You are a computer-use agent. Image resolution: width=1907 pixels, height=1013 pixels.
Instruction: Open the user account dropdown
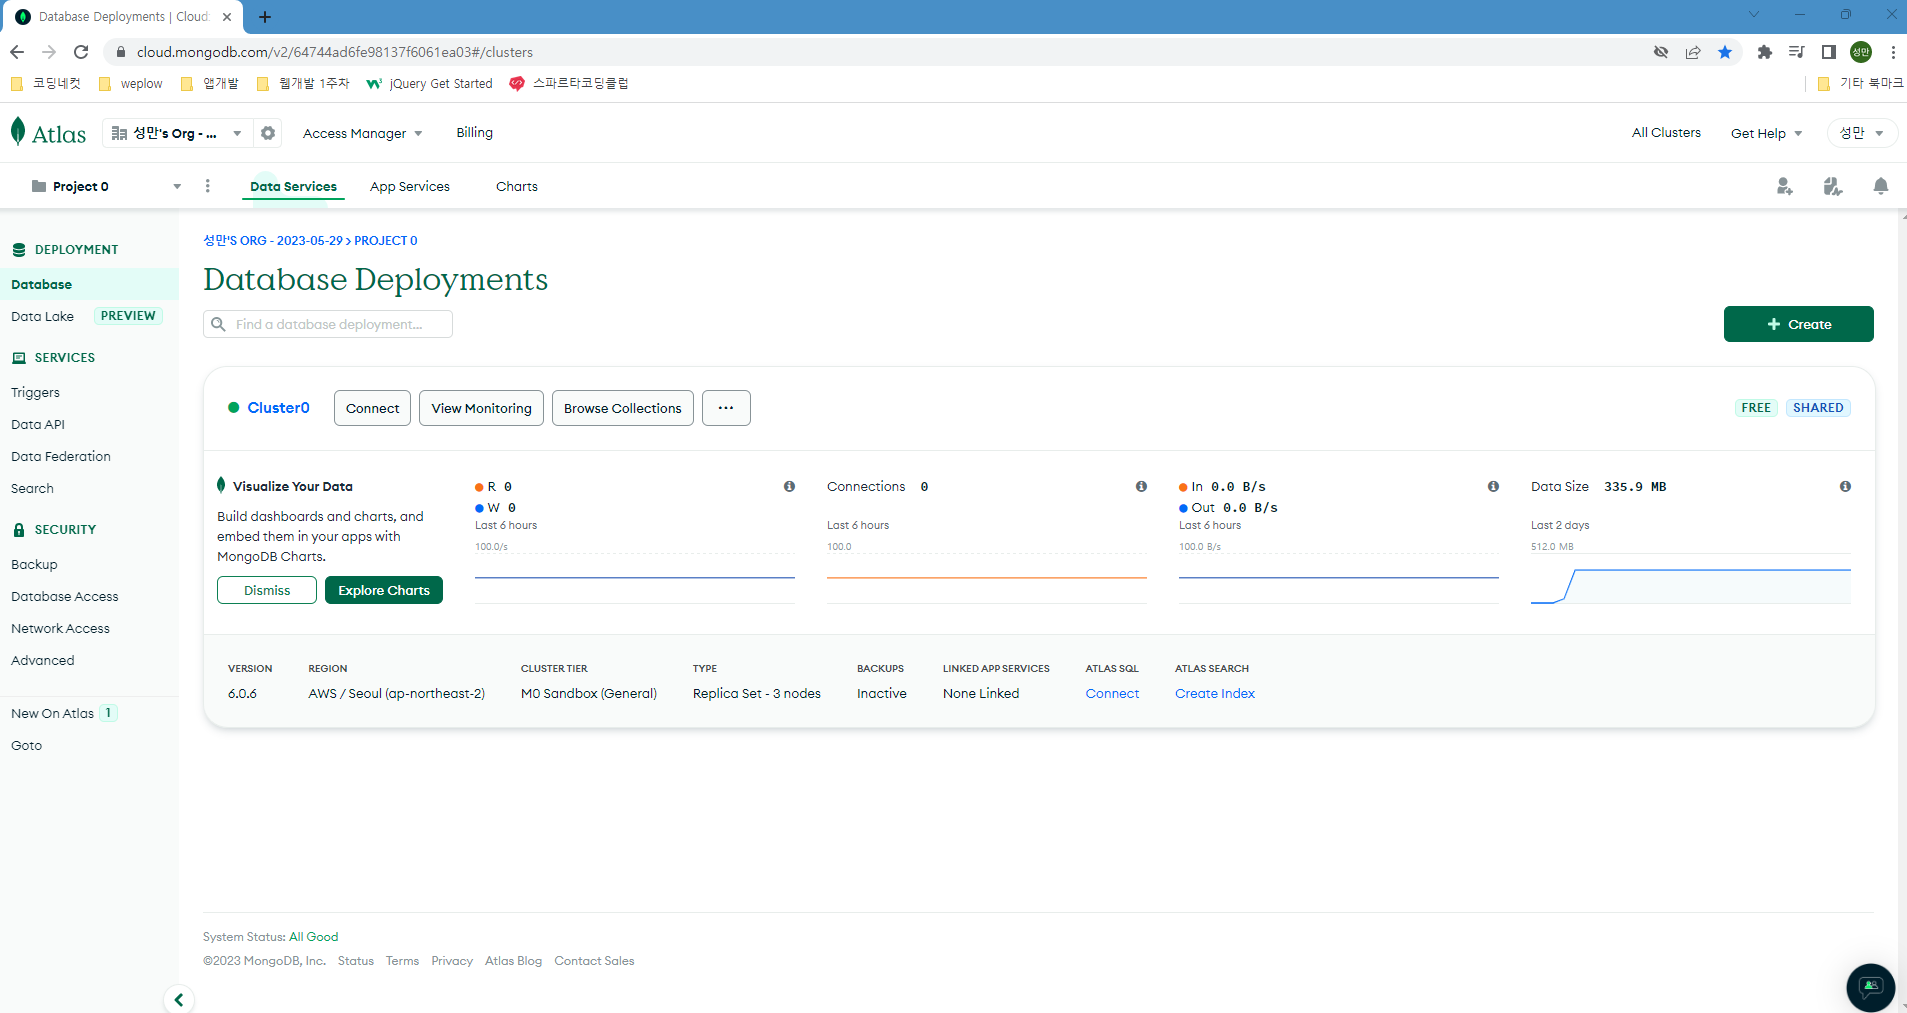1862,133
